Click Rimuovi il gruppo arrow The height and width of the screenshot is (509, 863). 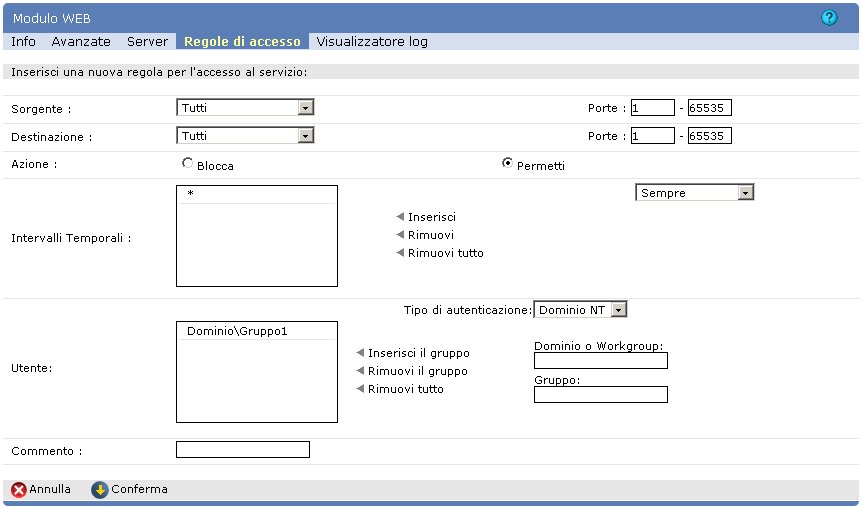(x=361, y=371)
